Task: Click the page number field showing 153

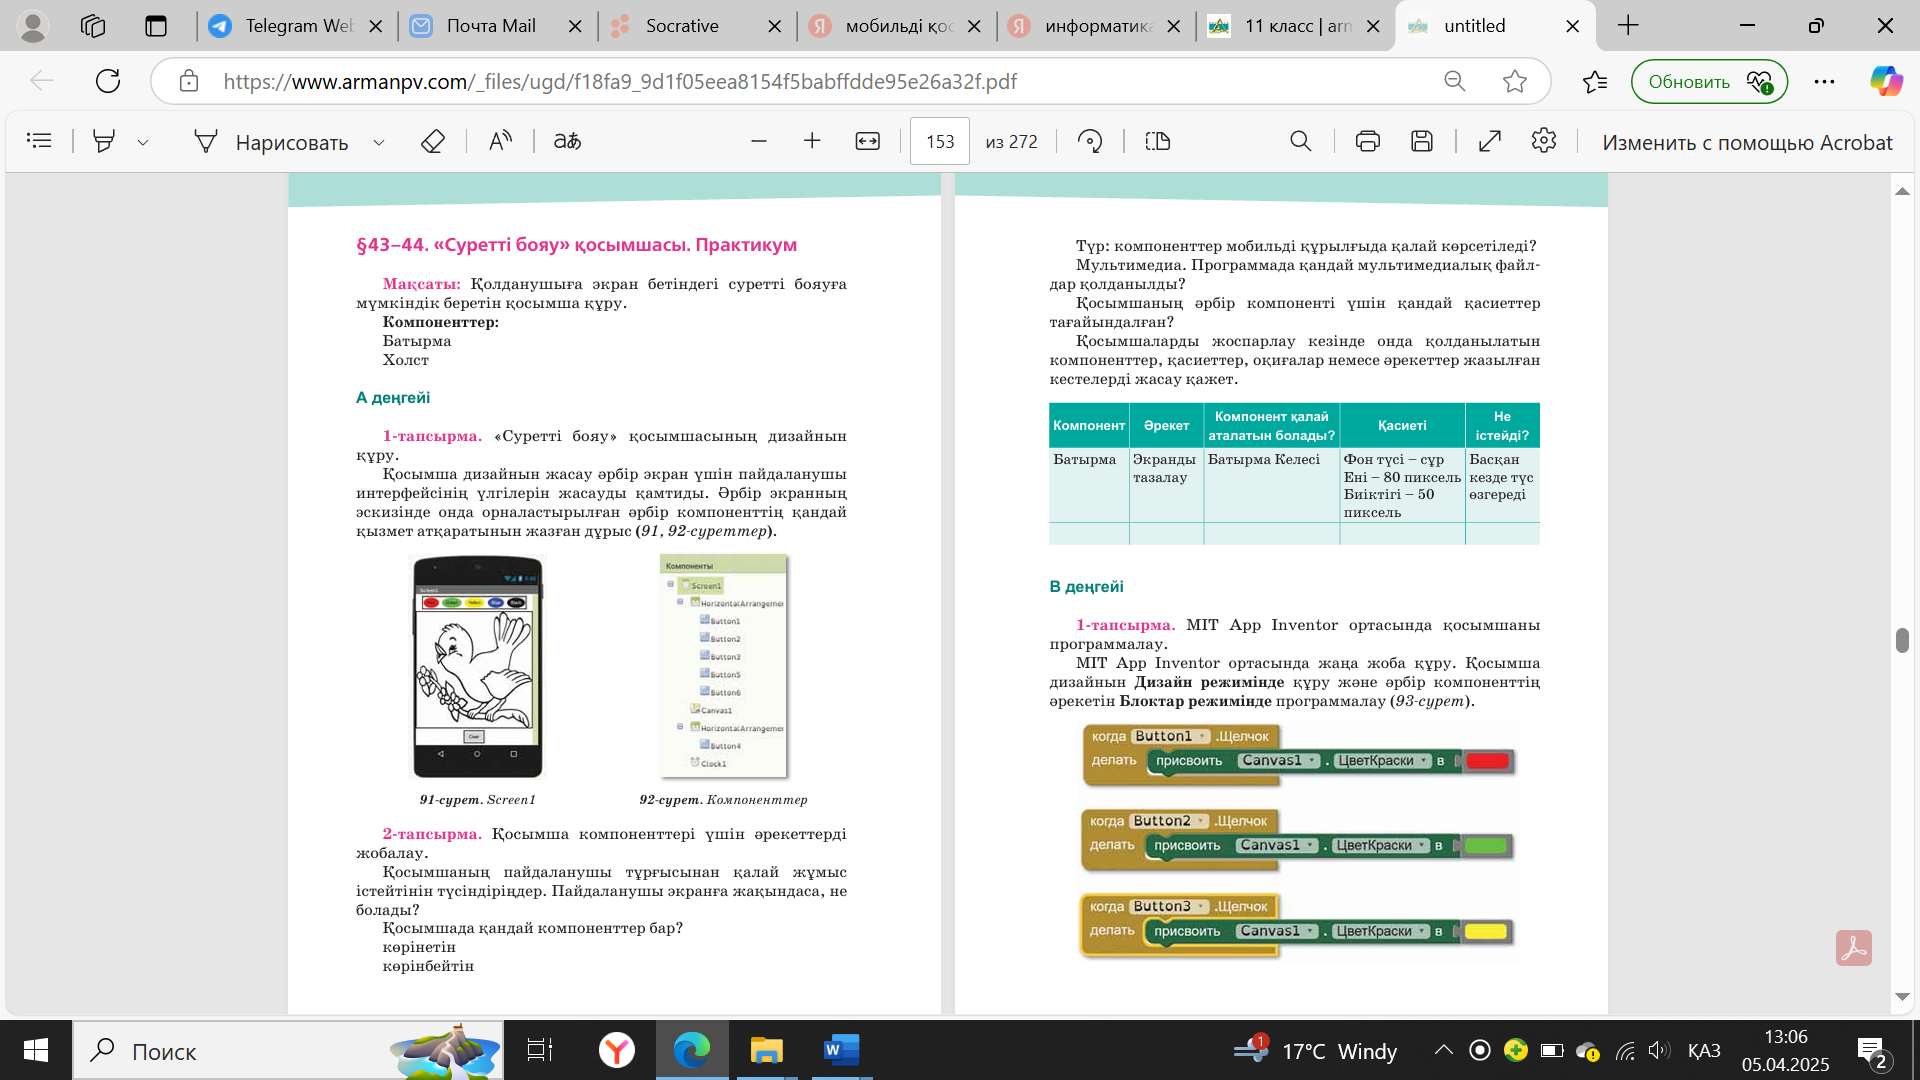Action: point(939,141)
